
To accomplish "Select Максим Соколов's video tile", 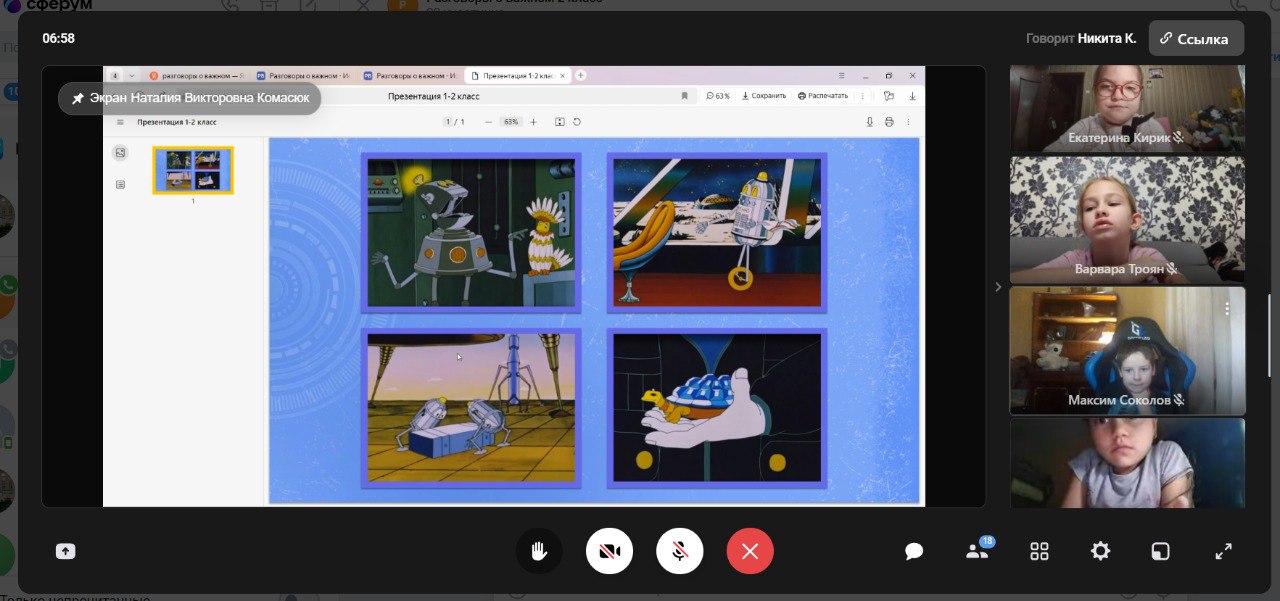I will [1127, 351].
